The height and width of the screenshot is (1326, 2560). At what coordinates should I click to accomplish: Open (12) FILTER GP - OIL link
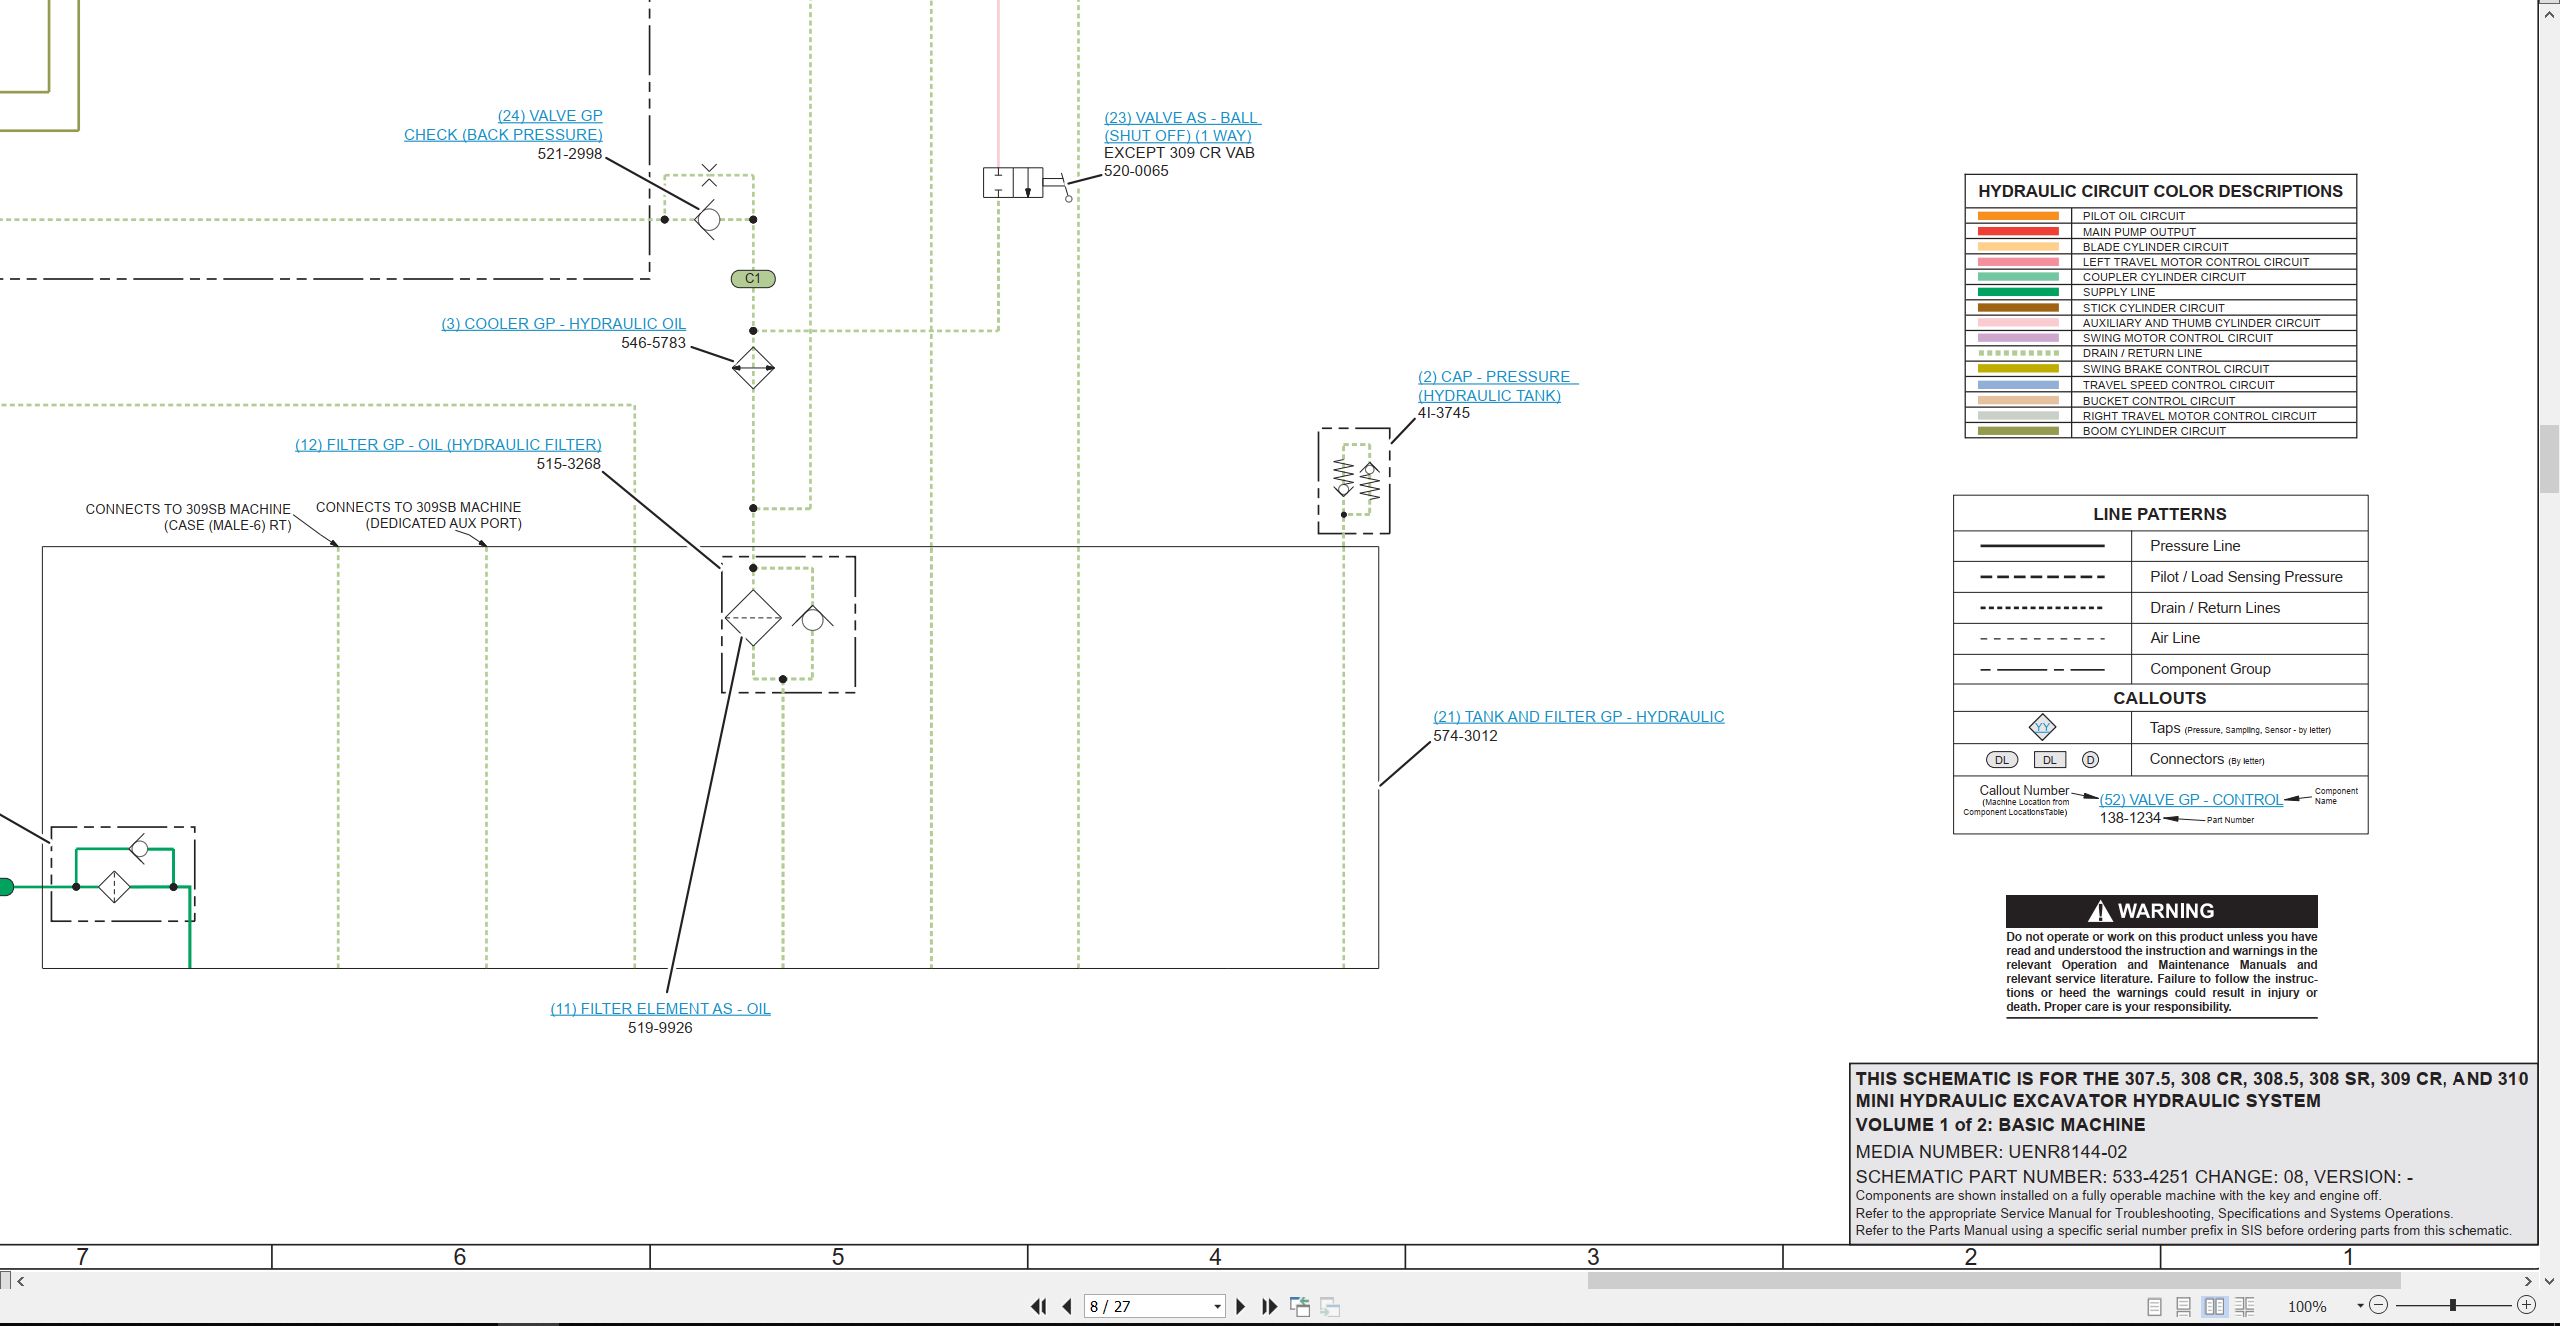[448, 445]
